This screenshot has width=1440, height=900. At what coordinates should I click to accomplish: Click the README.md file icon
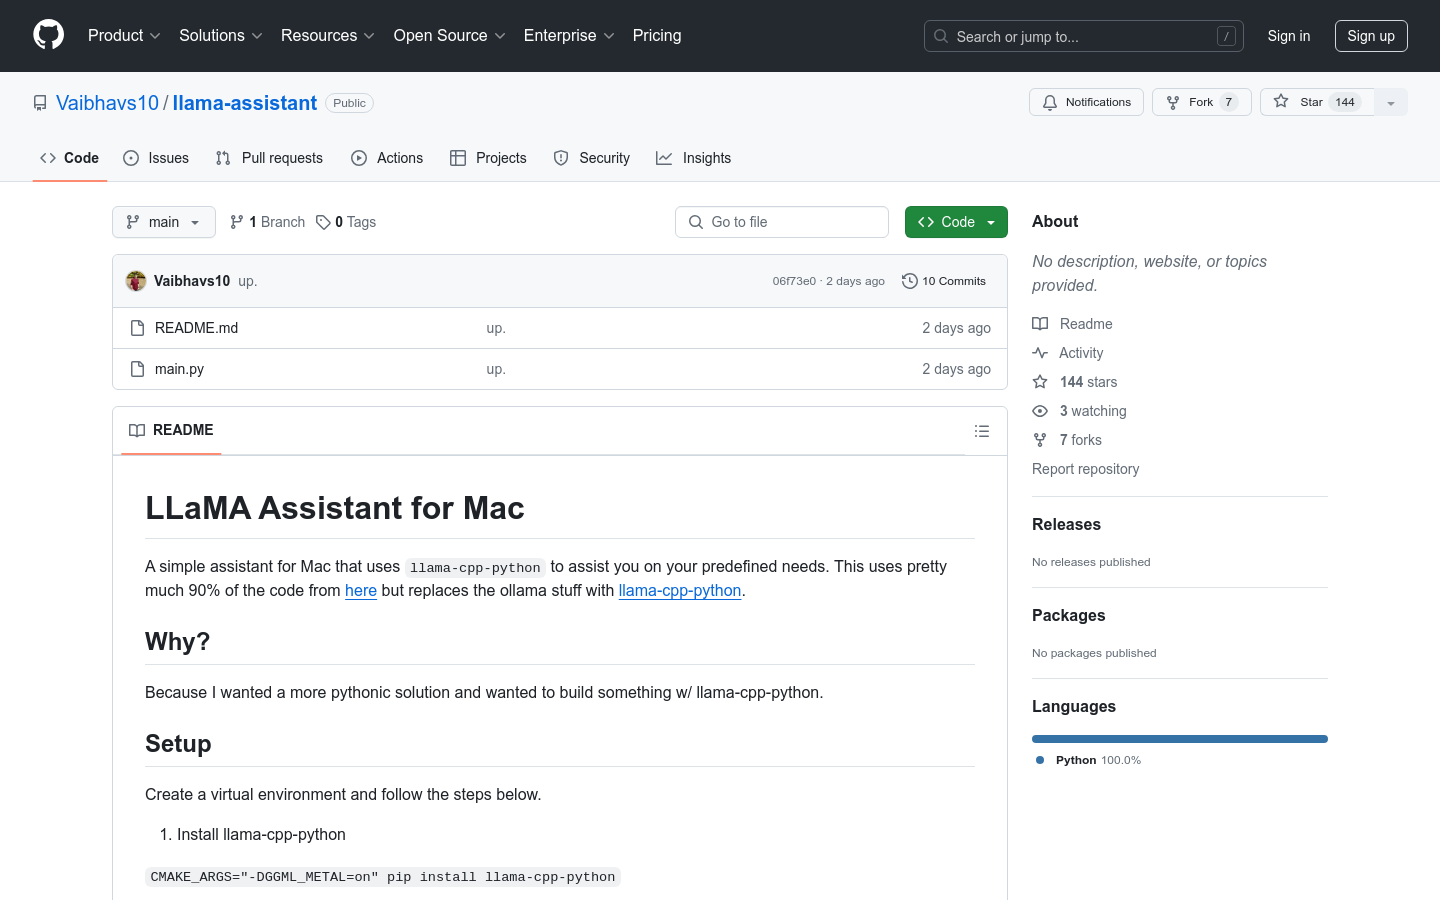138,328
